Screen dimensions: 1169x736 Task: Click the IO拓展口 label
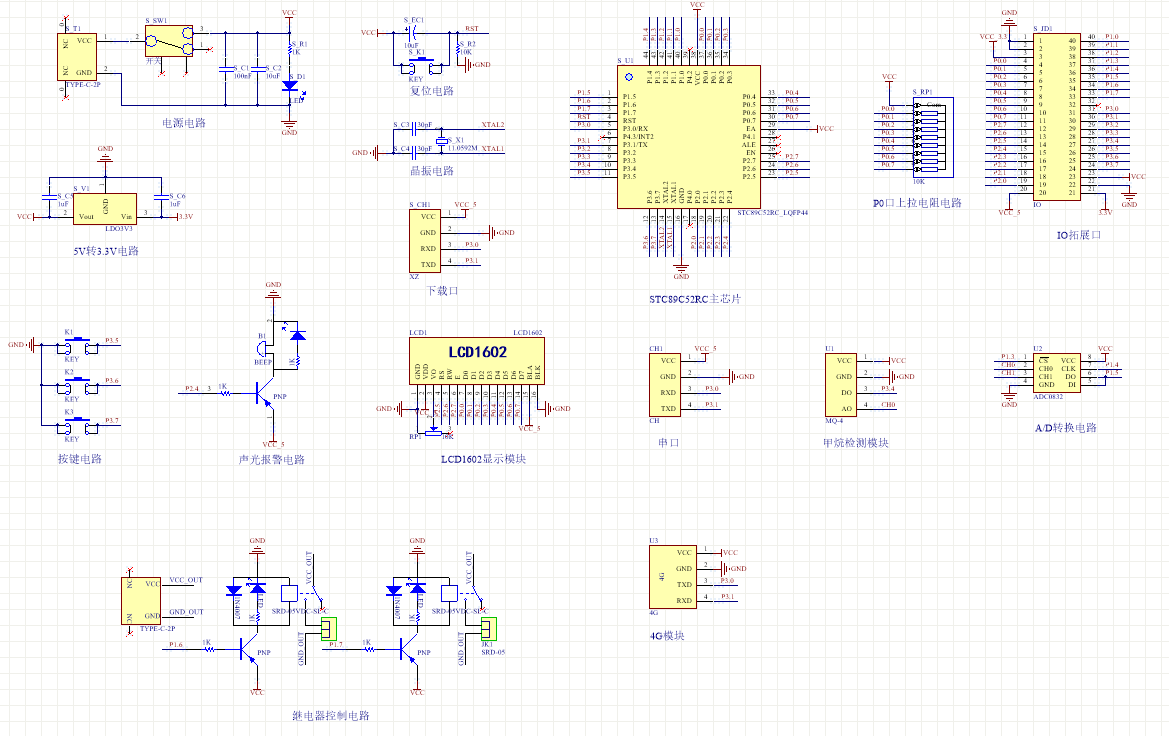coord(1079,235)
